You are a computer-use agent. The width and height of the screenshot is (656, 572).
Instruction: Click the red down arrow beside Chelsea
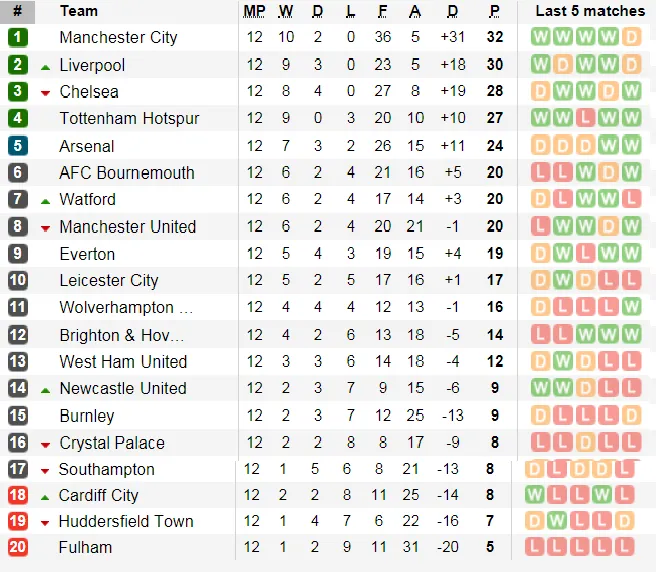pos(45,93)
